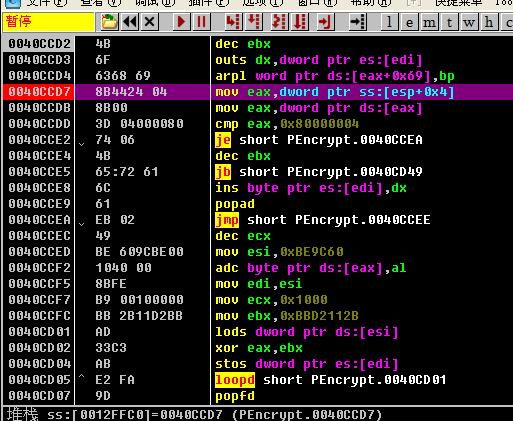The image size is (513, 421).
Task: Open the Log window with the l button
Action: click(389, 22)
